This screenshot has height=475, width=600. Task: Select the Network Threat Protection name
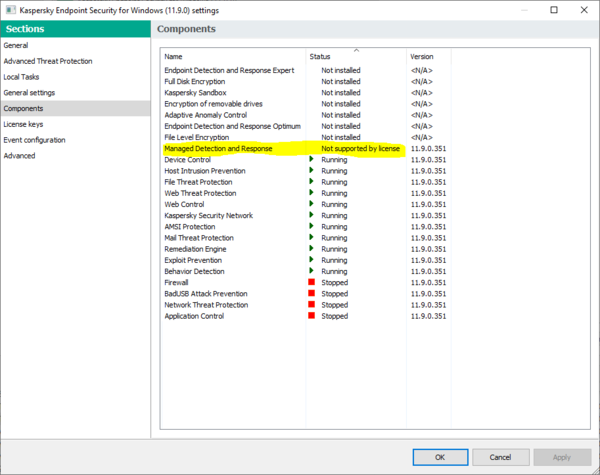coord(206,305)
